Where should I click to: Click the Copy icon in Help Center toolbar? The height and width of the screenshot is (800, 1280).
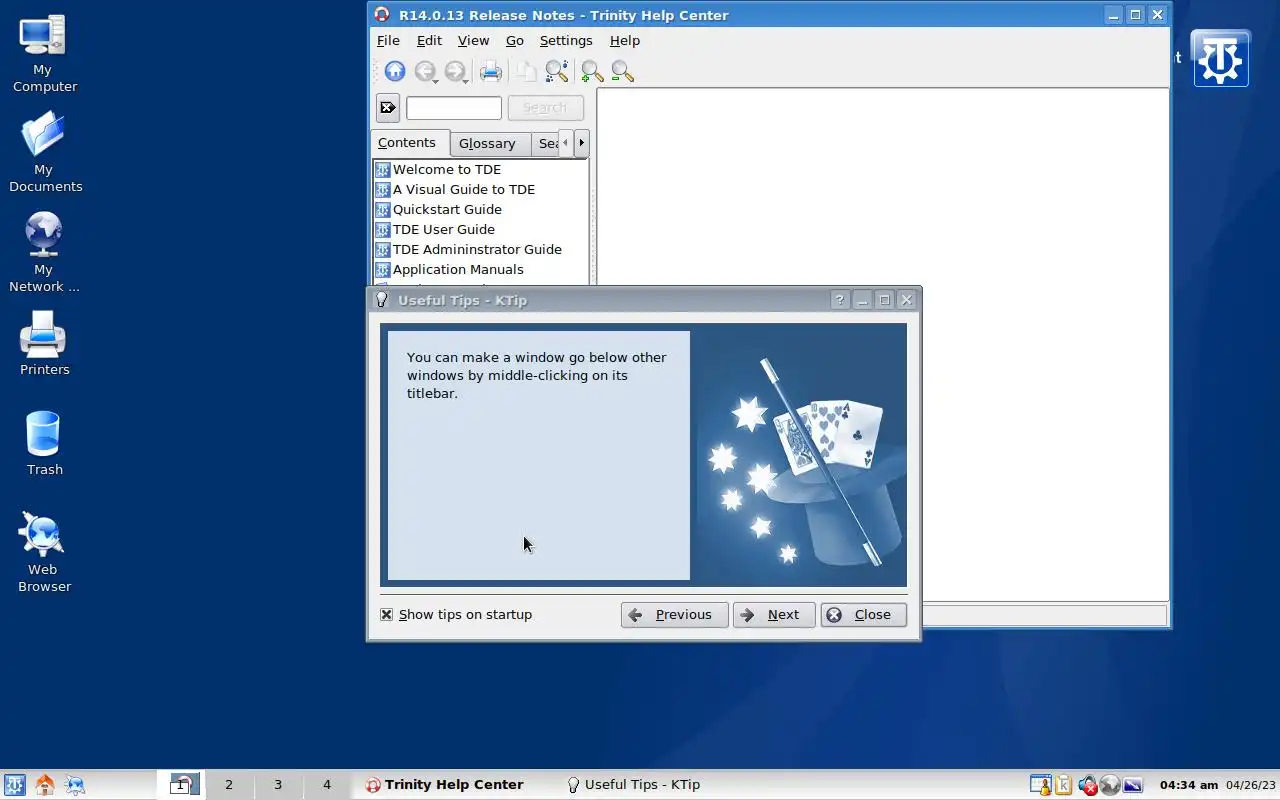coord(526,71)
